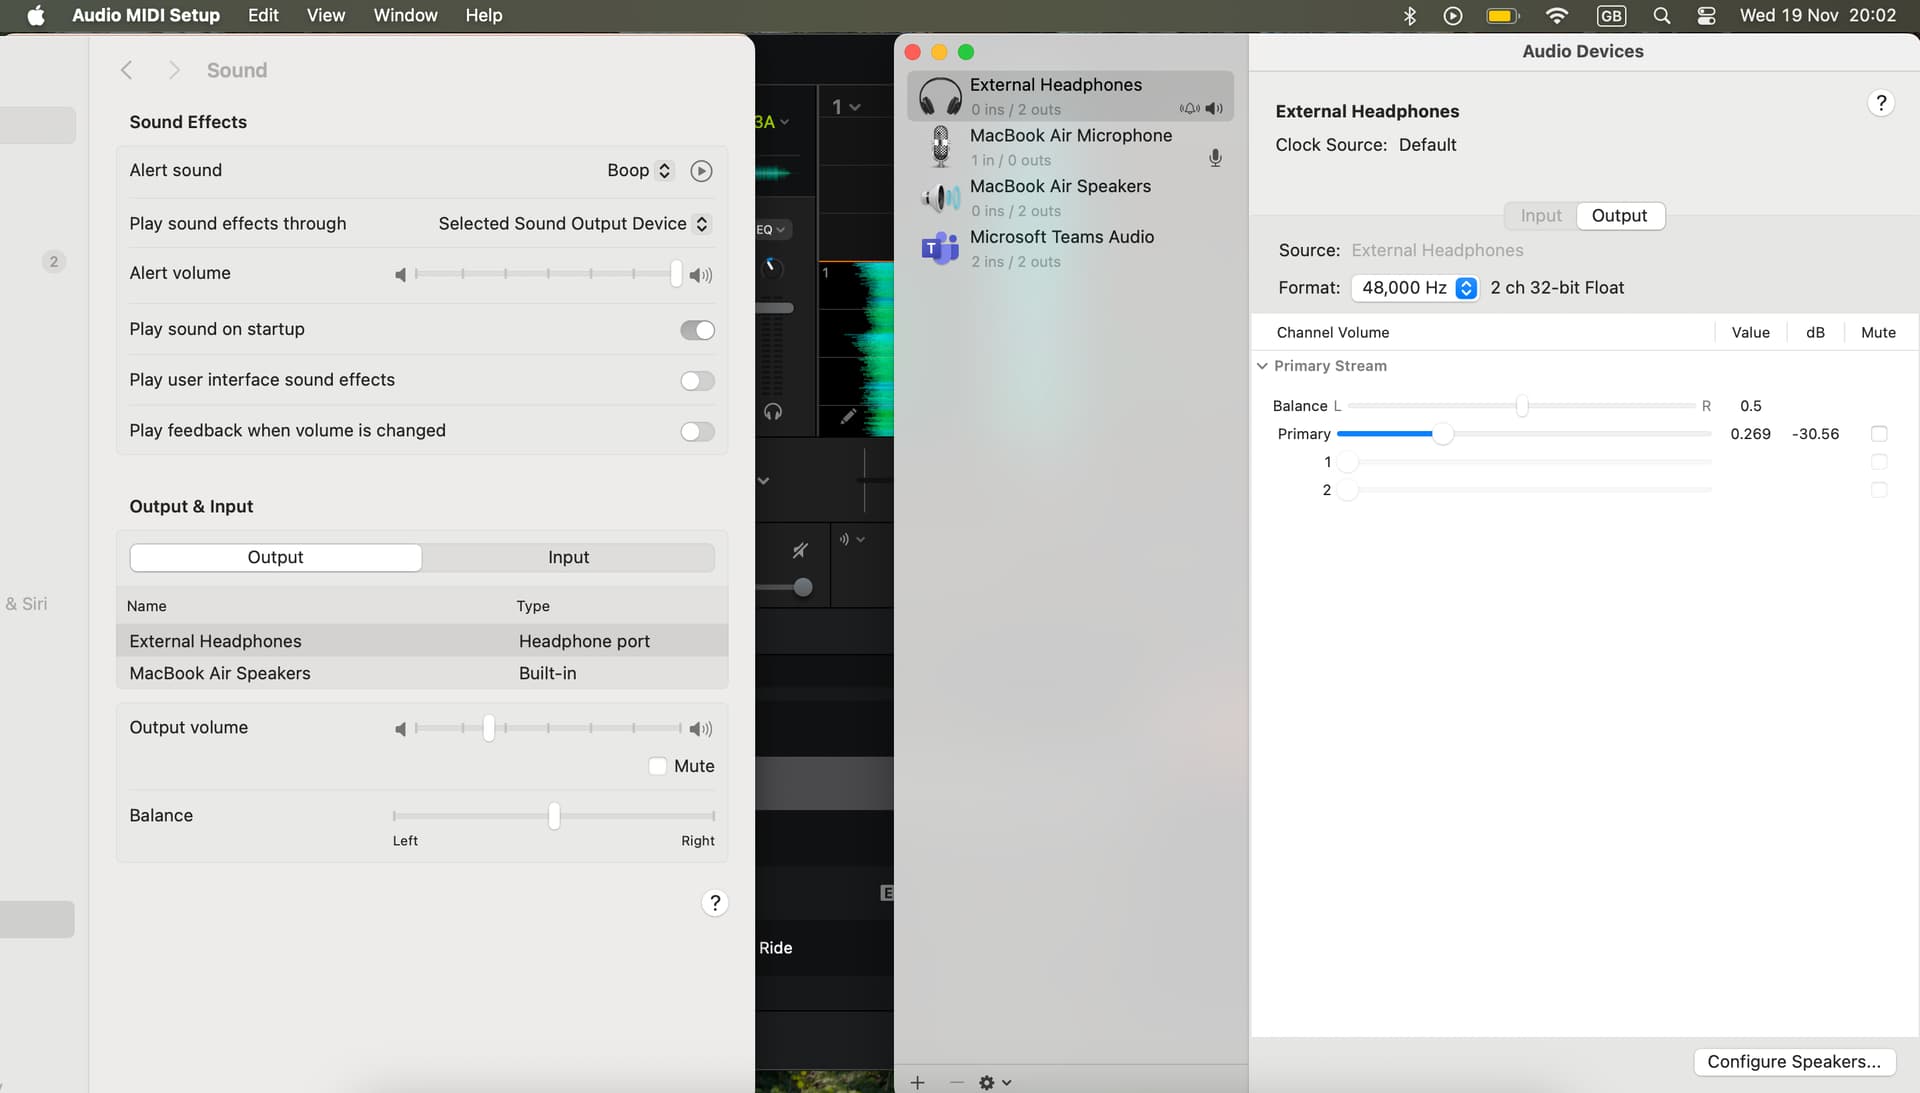1920x1093 pixels.
Task: Select External Headphones device icon in list
Action: (940, 96)
